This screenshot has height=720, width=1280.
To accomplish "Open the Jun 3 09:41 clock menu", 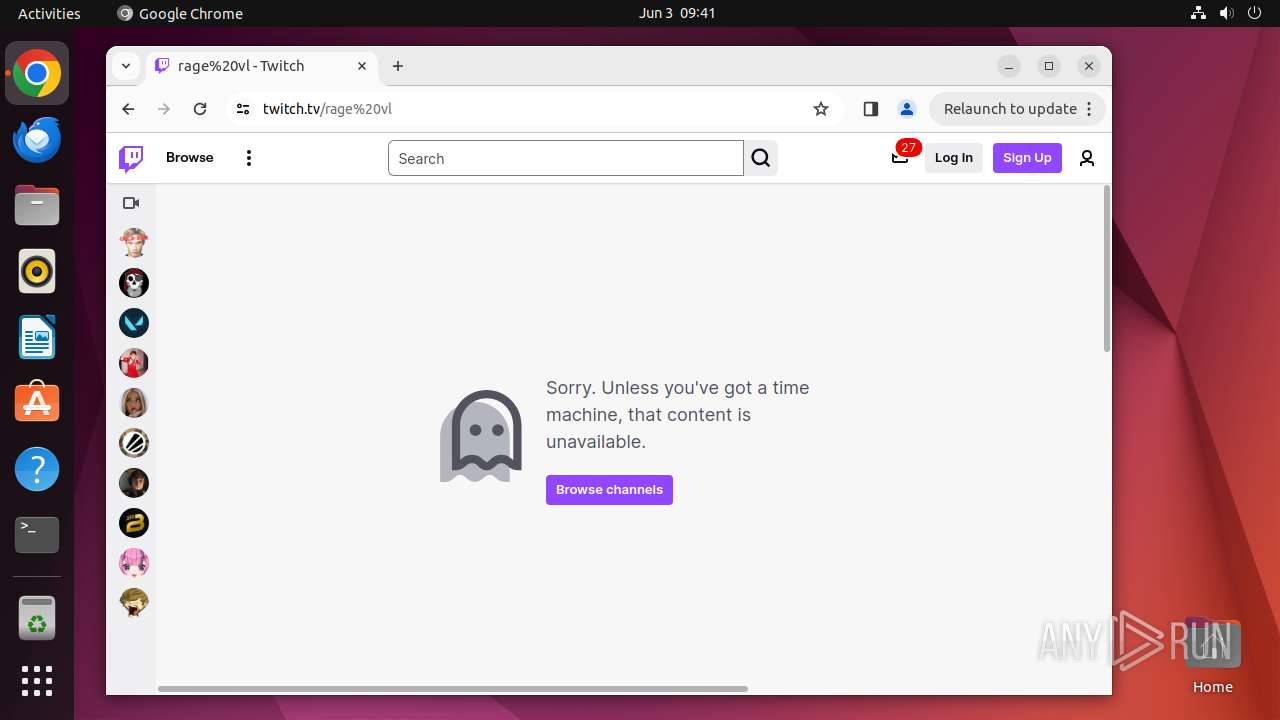I will click(x=677, y=13).
